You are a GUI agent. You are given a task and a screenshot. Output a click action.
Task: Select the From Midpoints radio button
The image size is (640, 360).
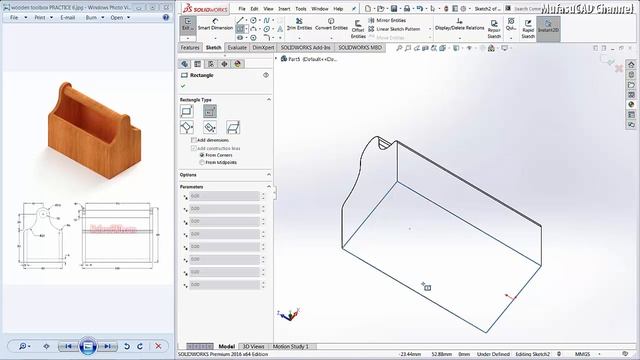coord(202,162)
